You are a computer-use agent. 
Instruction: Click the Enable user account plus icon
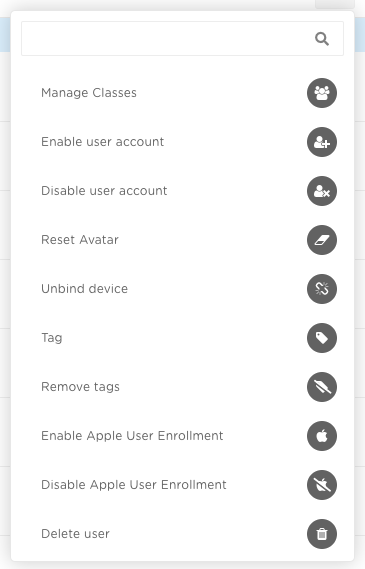(322, 142)
